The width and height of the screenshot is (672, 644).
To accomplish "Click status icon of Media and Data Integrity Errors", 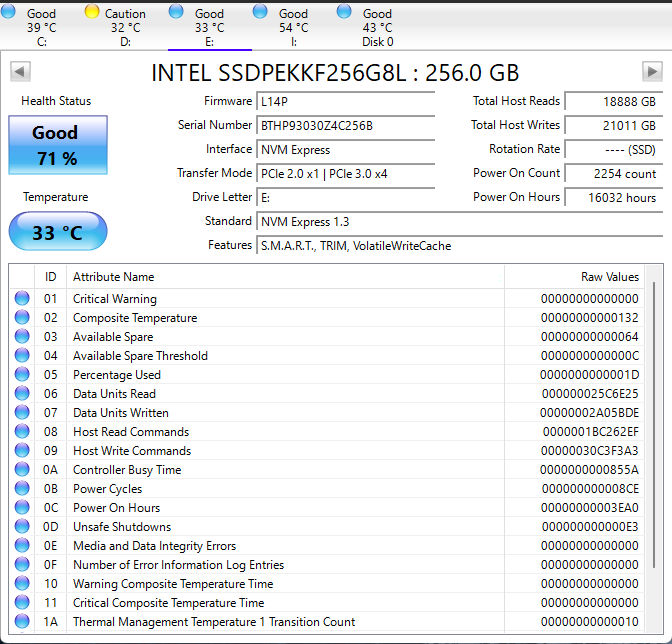I will 22,545.
